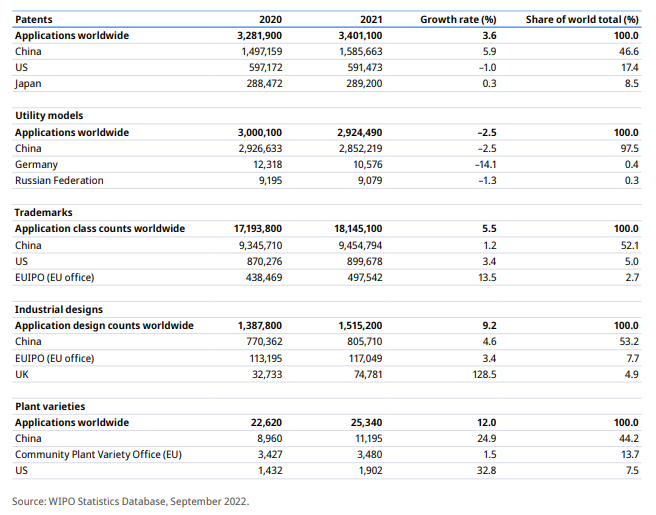
Task: Select the 2021 column header
Action: point(371,19)
